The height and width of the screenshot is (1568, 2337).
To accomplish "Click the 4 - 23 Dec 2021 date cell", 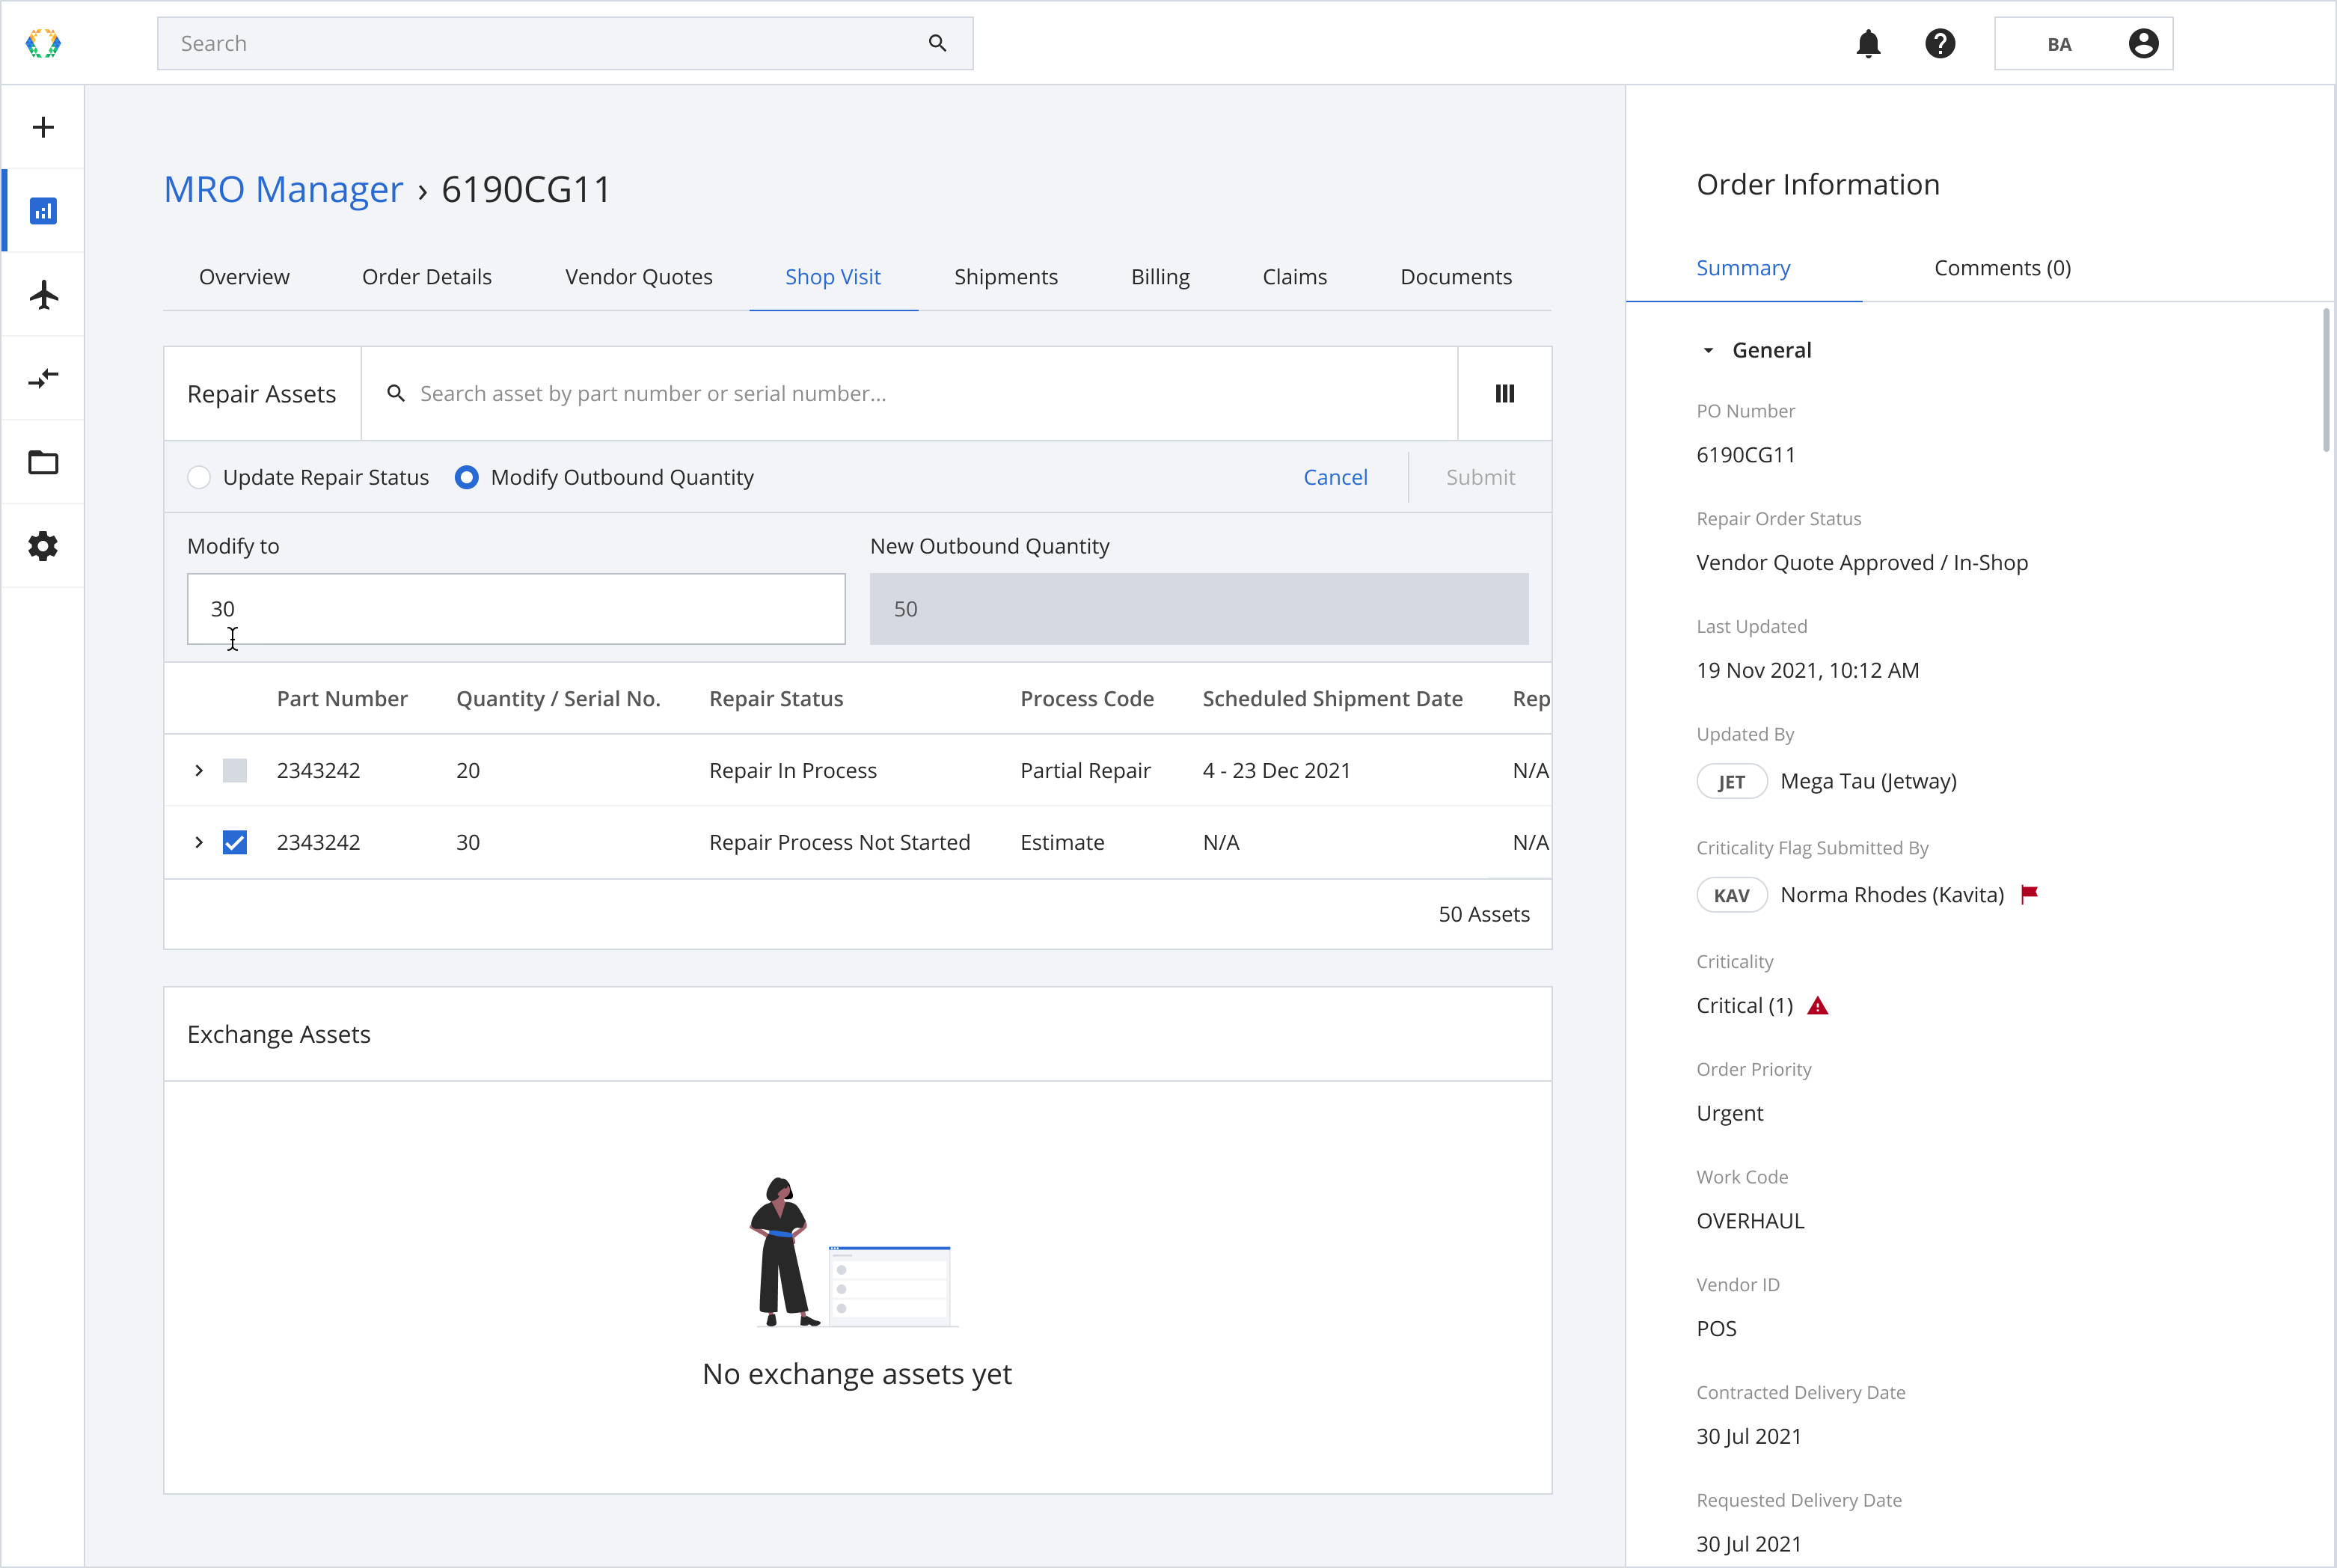I will (x=1276, y=770).
